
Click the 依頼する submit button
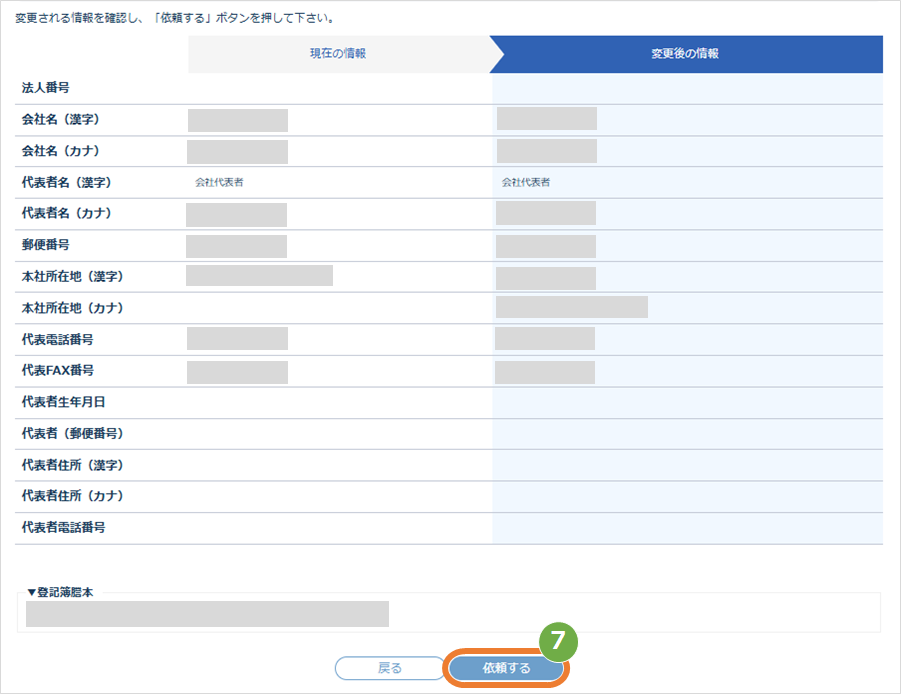[x=506, y=668]
